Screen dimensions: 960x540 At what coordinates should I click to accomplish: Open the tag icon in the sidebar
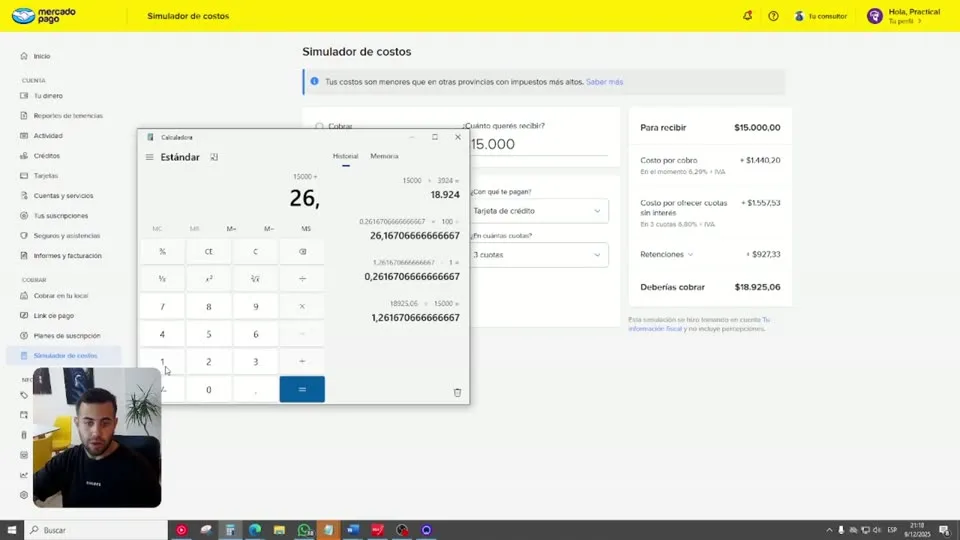(24, 395)
